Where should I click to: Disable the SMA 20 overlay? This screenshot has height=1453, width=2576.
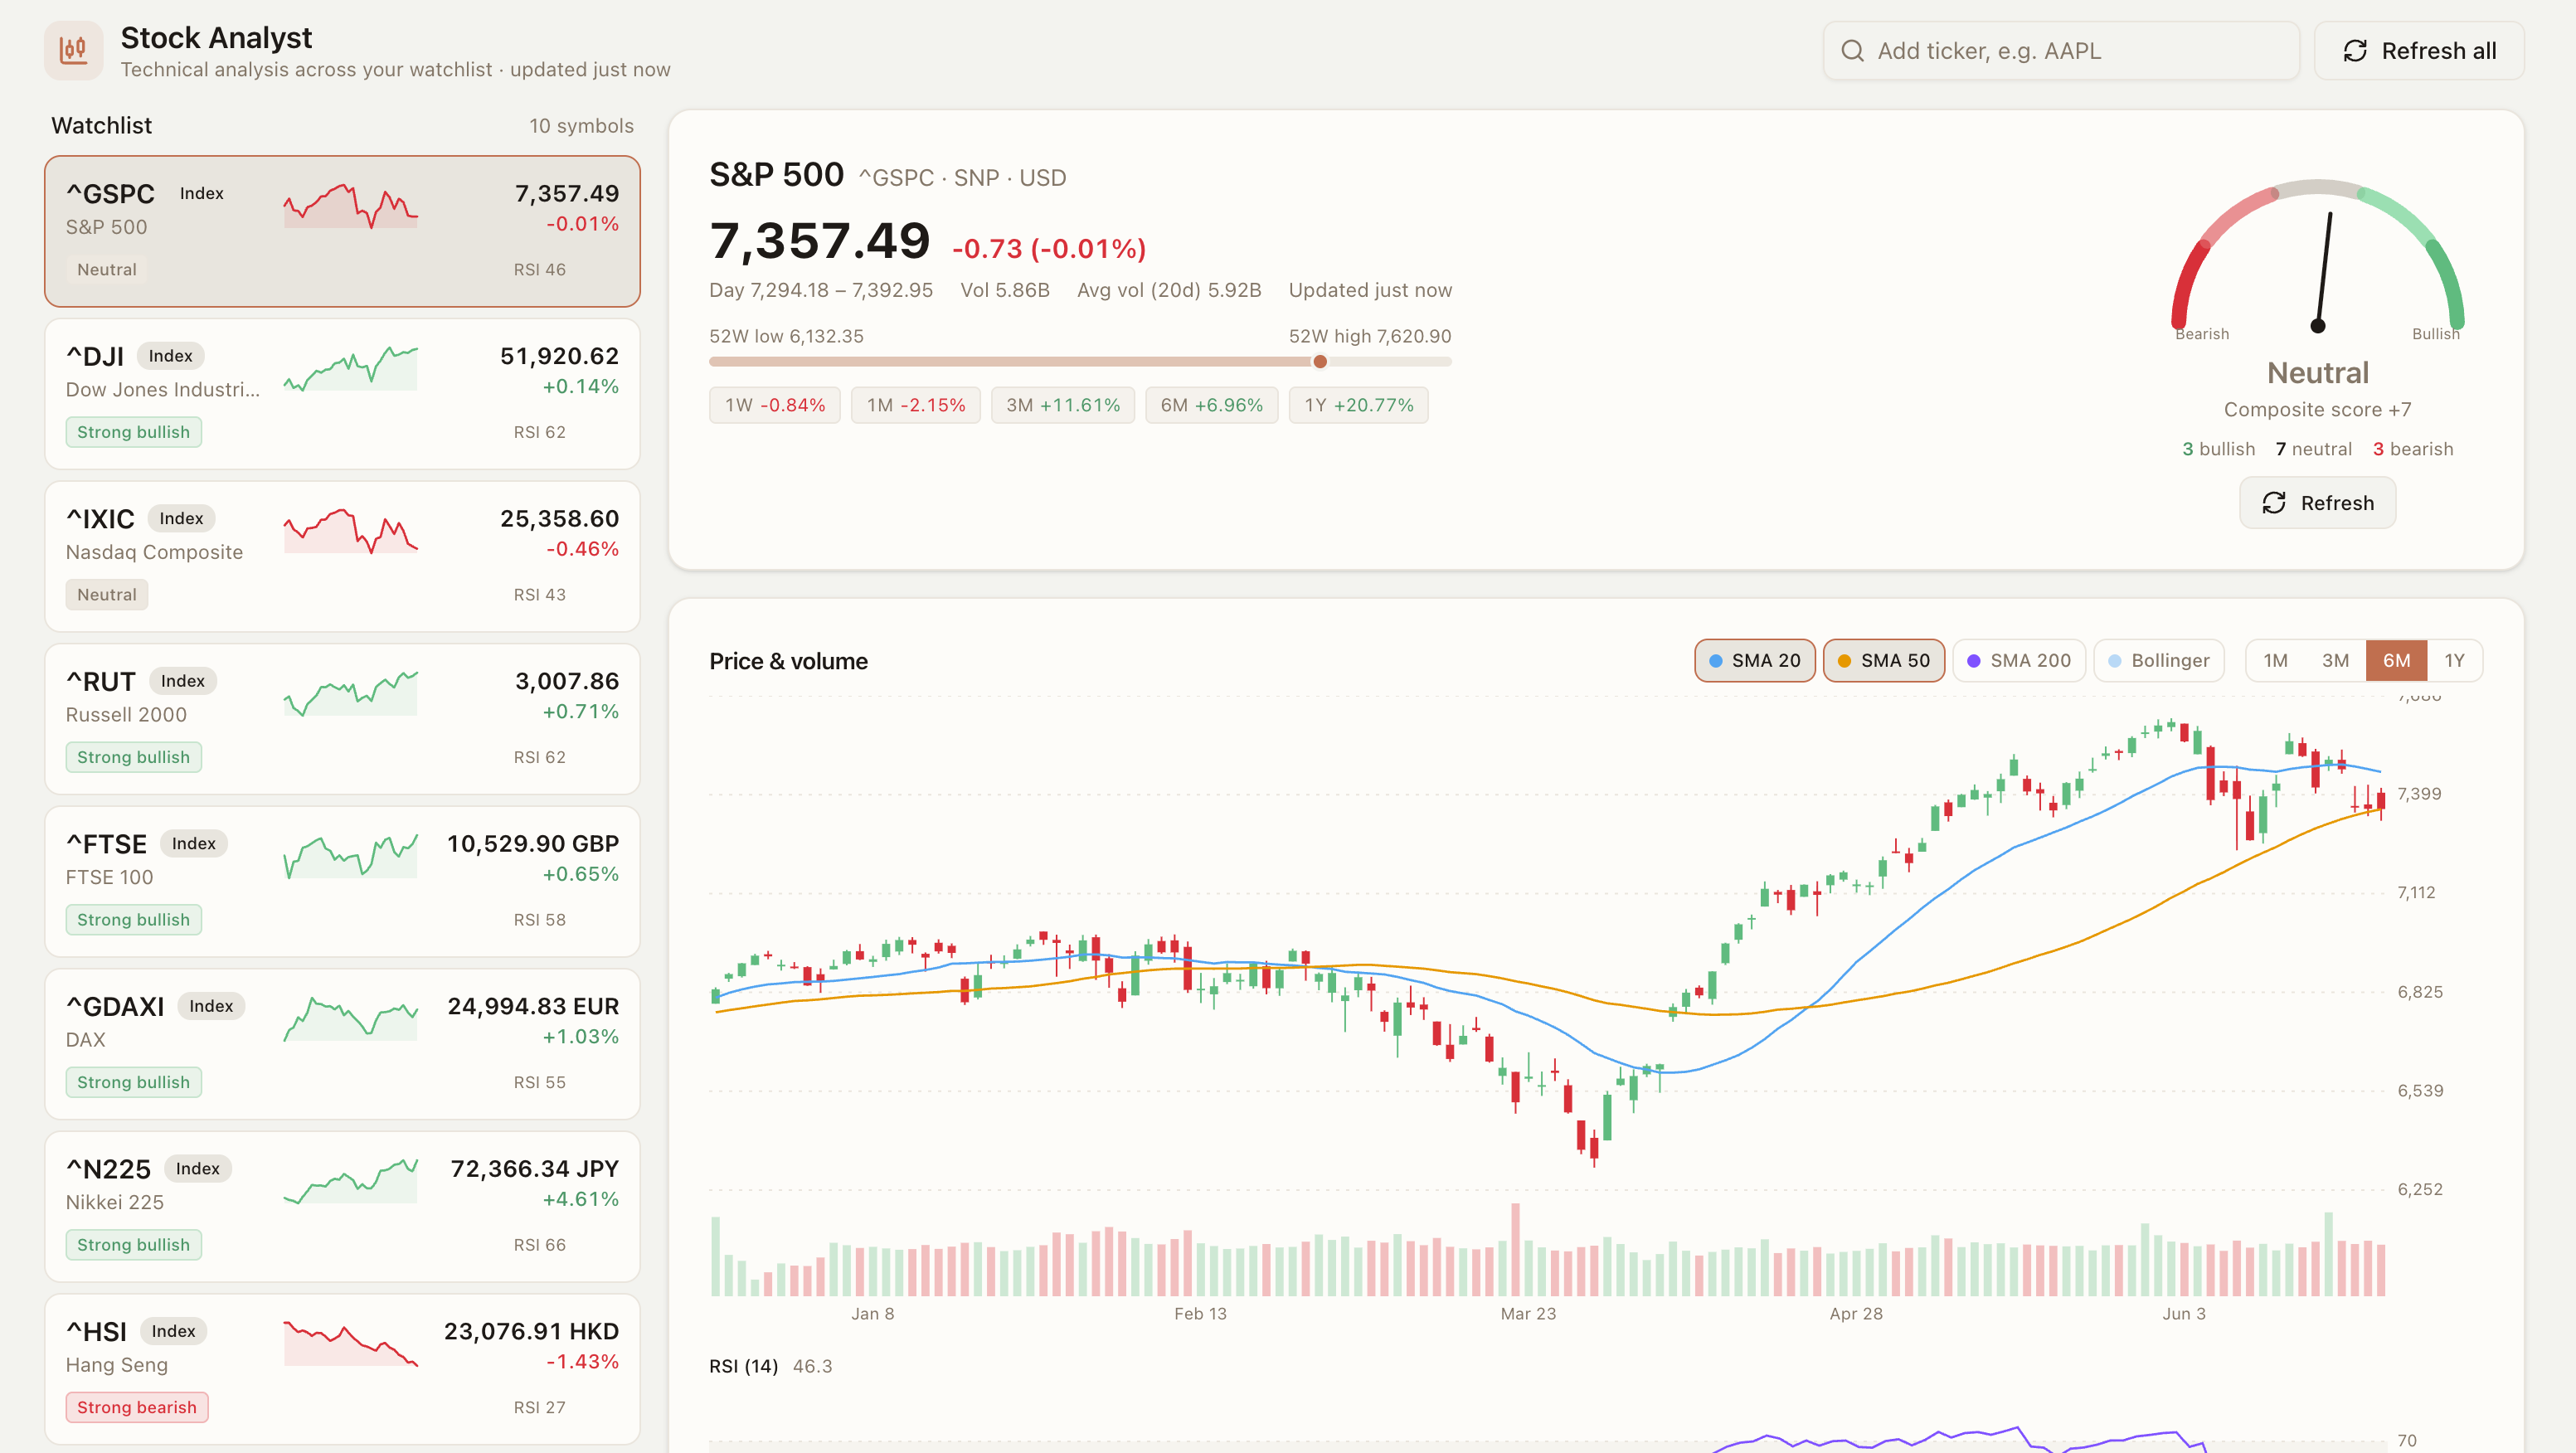coord(1754,661)
